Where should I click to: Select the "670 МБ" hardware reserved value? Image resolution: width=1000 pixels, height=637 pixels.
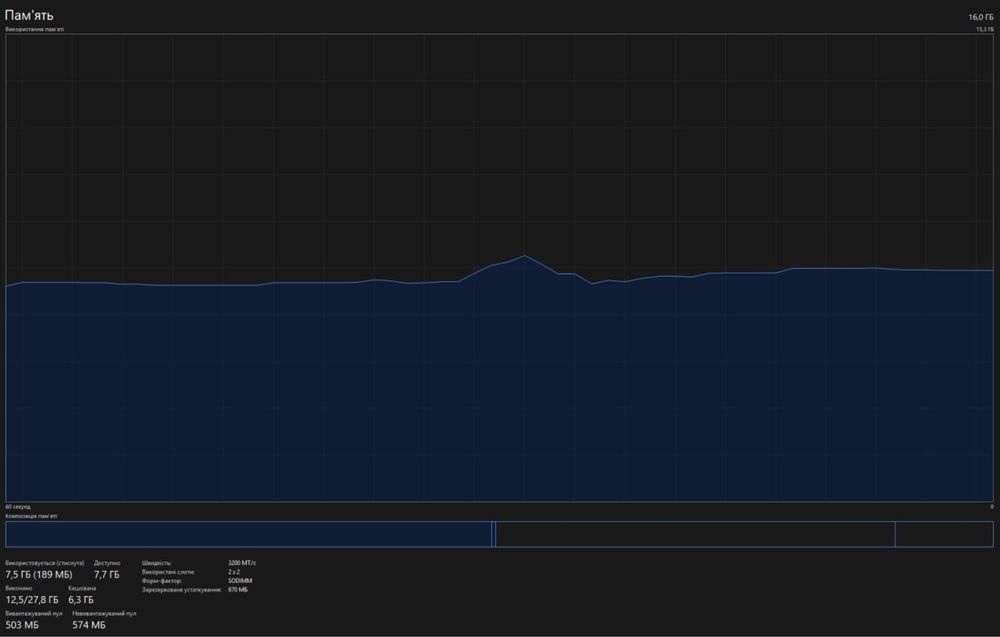pyautogui.click(x=238, y=590)
